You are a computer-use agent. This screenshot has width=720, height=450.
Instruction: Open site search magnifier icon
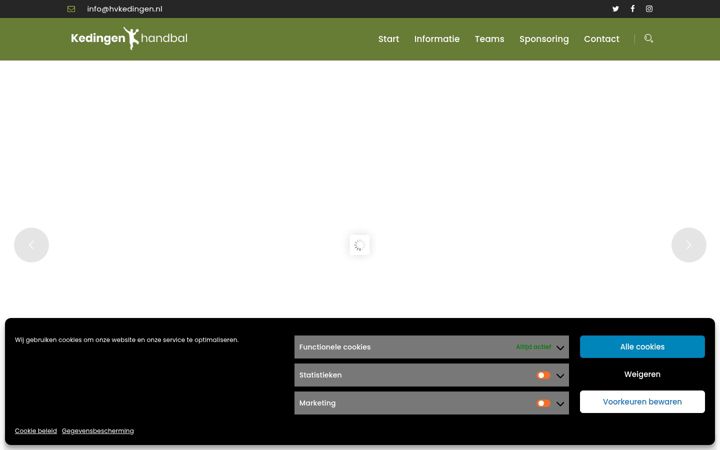[648, 39]
